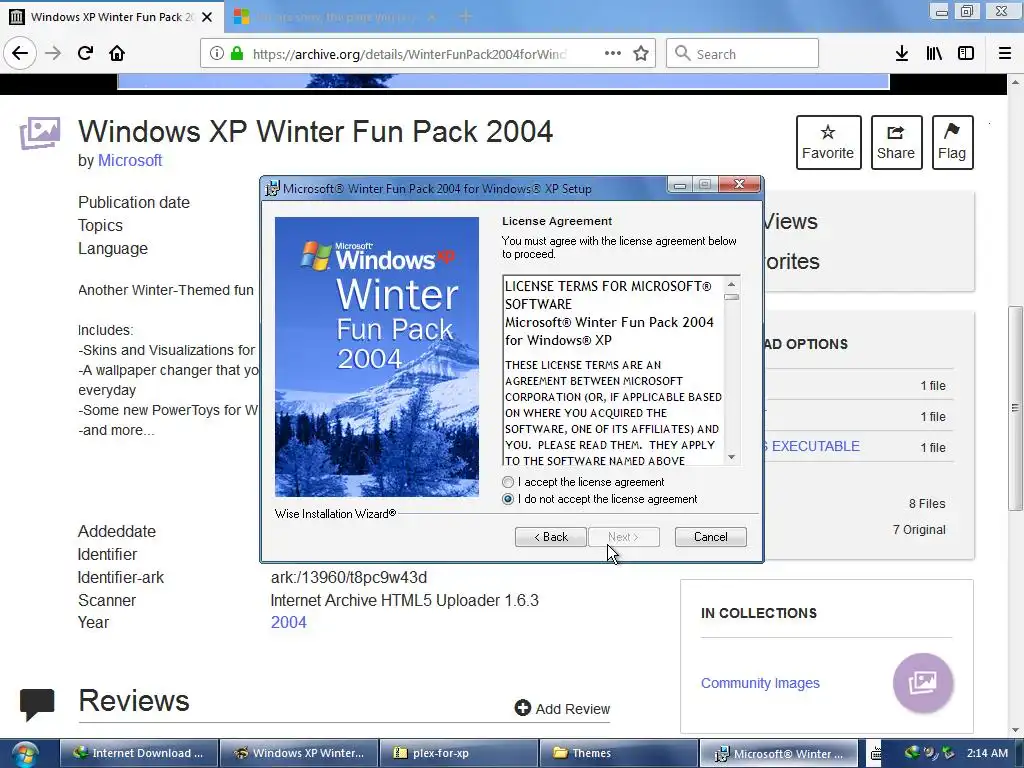Open the Library bookshelf icon
This screenshot has width=1024, height=768.
934,54
